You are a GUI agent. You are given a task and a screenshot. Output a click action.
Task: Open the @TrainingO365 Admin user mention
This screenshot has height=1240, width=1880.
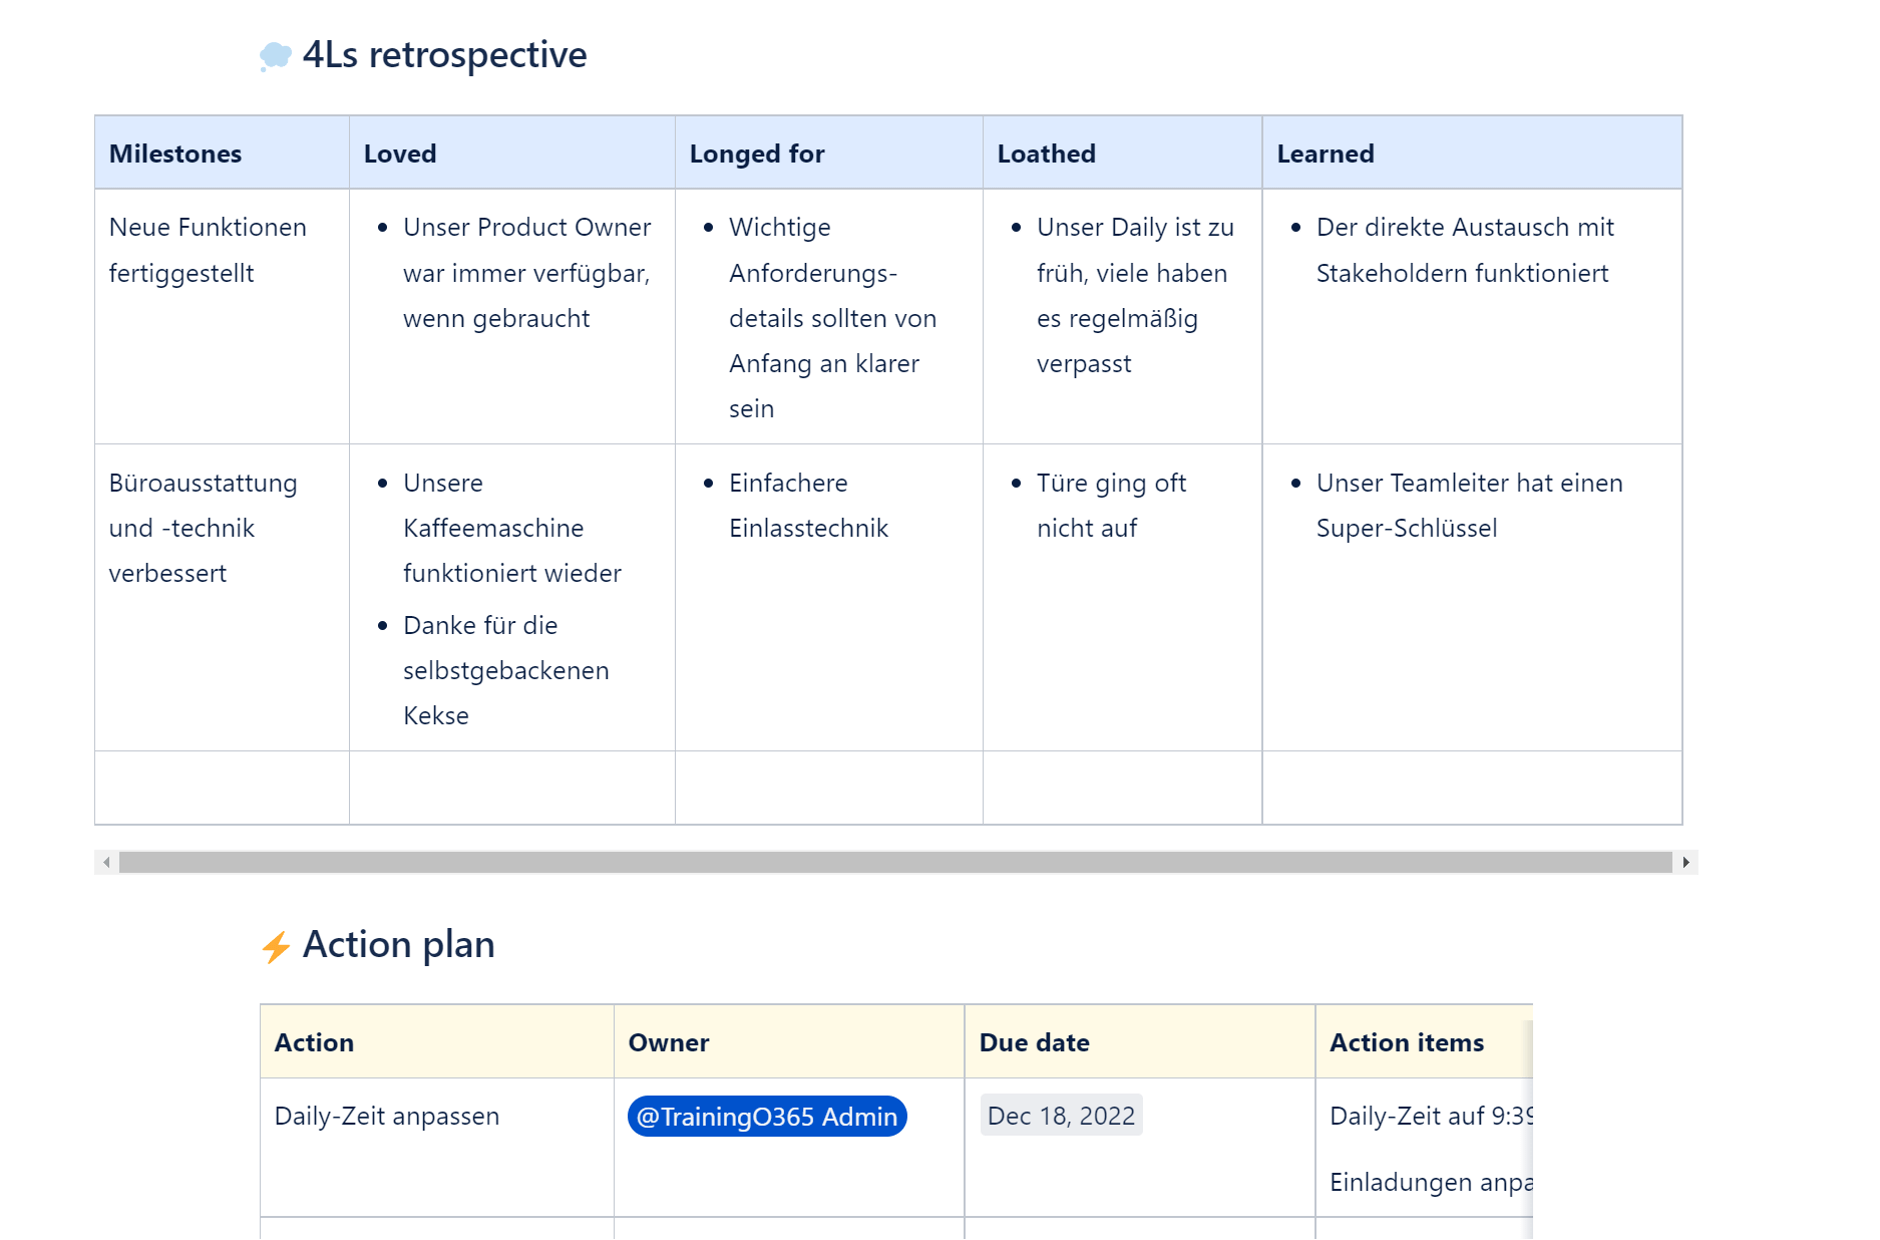[766, 1116]
